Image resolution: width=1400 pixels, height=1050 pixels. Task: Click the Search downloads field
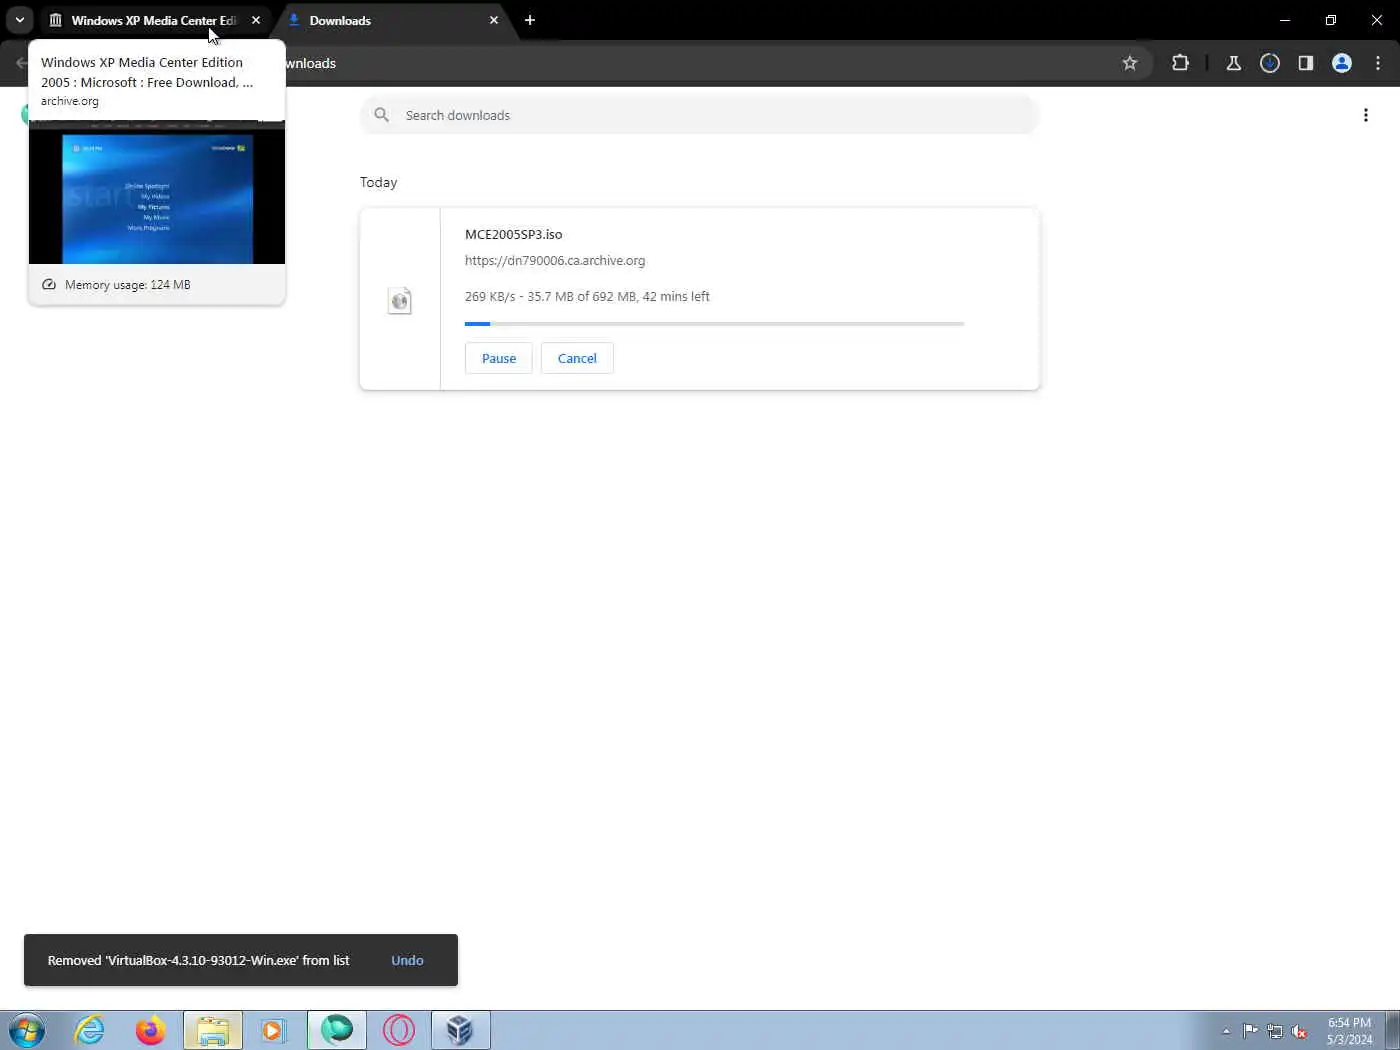pos(700,115)
